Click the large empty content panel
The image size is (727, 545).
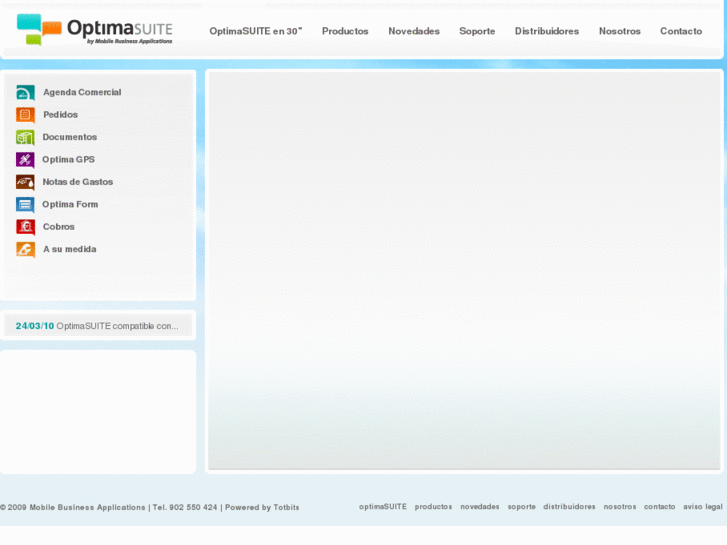tap(464, 271)
